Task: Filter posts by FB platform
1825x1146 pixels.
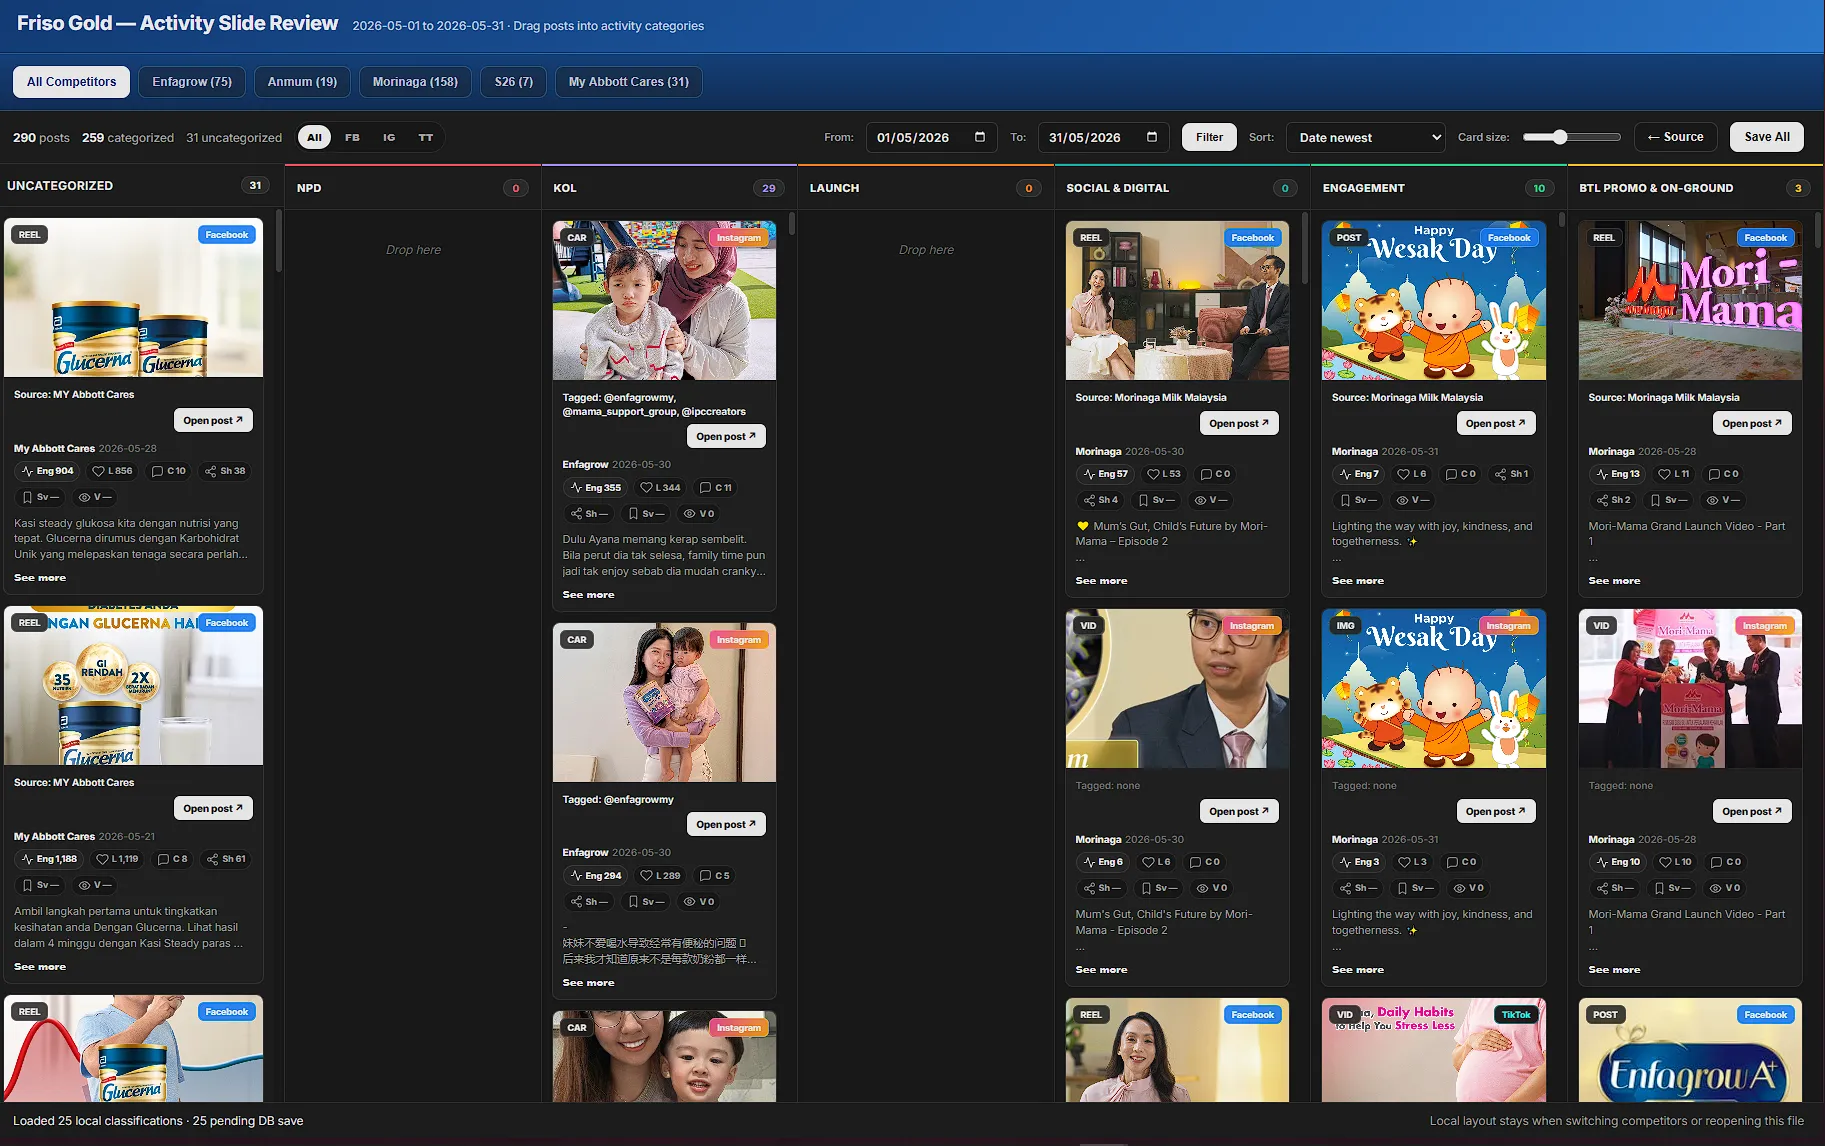Action: coord(352,138)
